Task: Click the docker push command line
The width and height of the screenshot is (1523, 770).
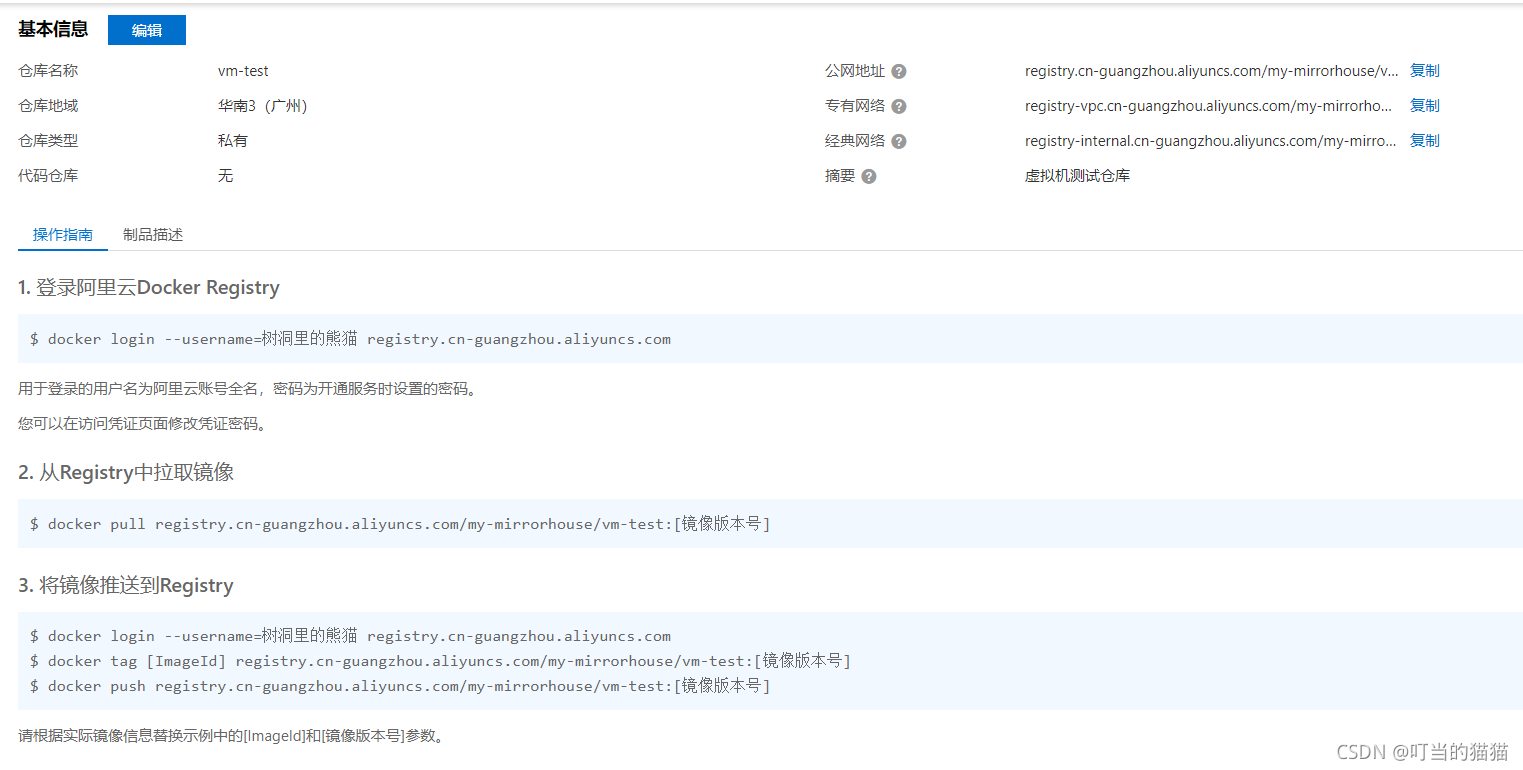Action: pyautogui.click(x=400, y=686)
